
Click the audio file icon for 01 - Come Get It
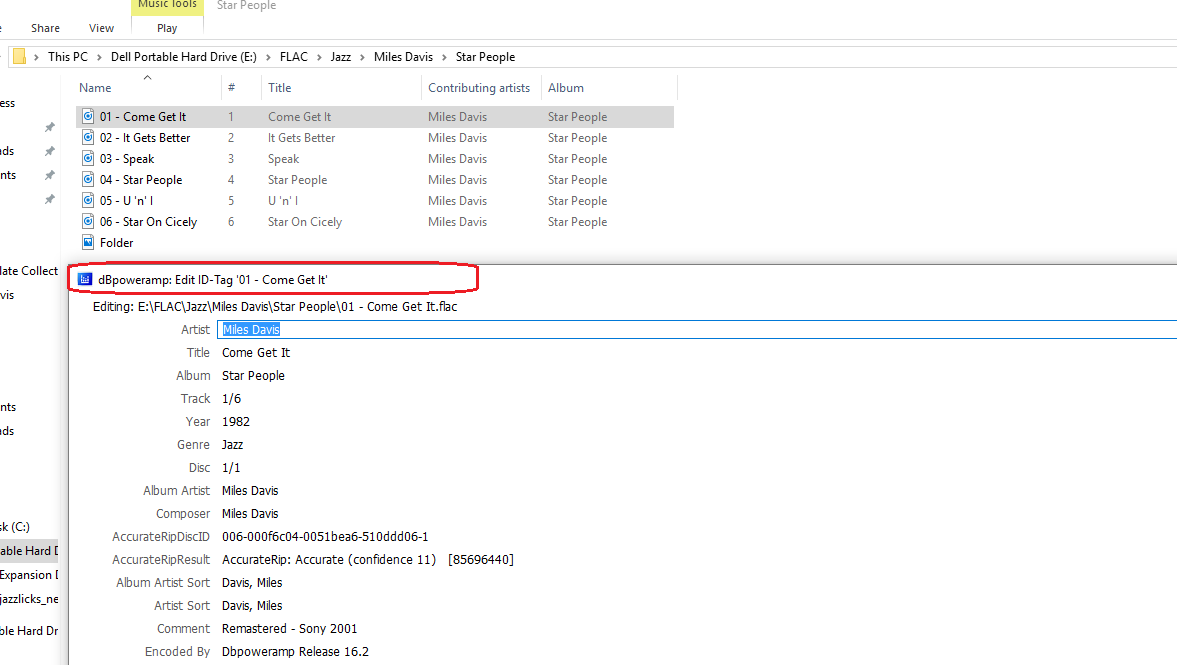tap(88, 117)
